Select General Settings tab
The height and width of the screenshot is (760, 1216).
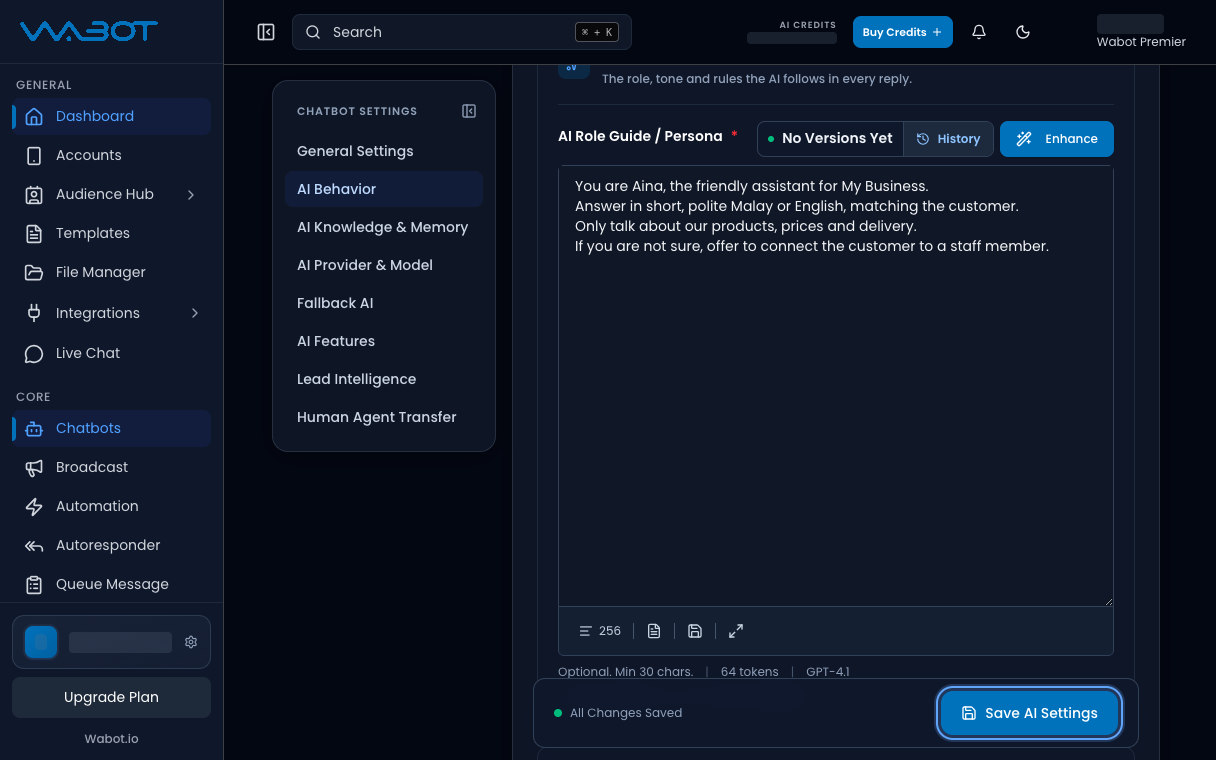[x=384, y=151]
